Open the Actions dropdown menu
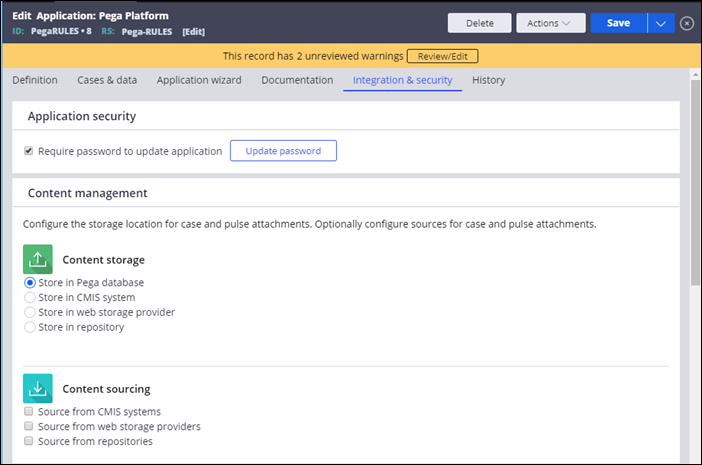702x465 pixels. coord(551,23)
